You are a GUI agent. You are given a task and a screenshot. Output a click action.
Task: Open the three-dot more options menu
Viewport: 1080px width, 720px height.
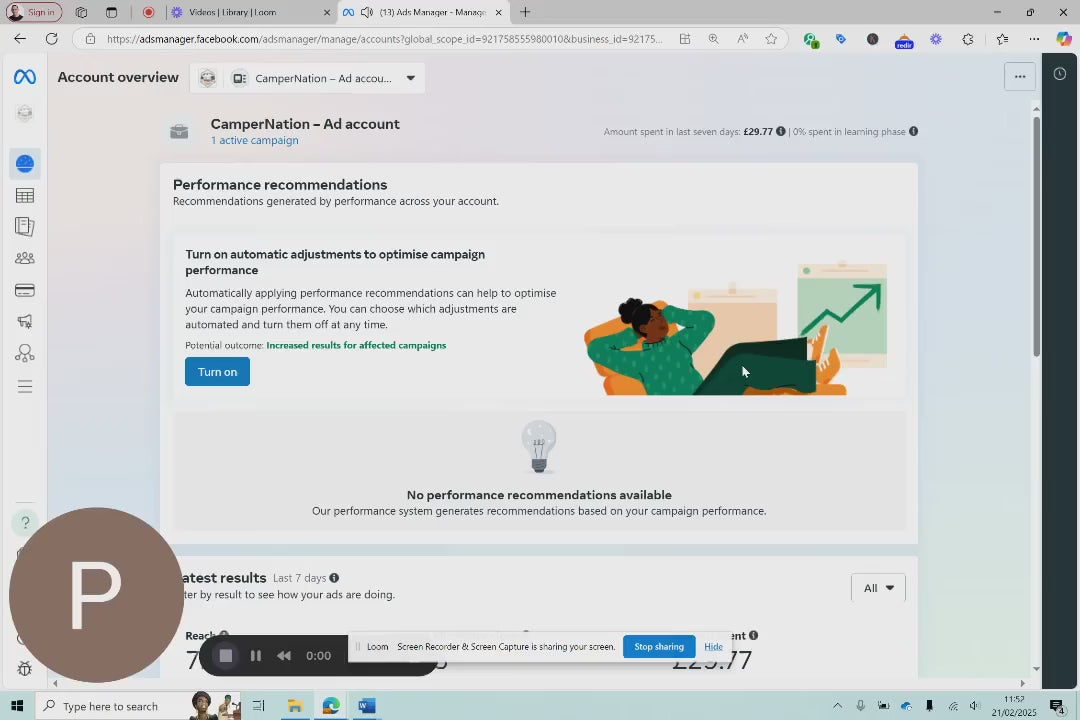pos(1019,77)
